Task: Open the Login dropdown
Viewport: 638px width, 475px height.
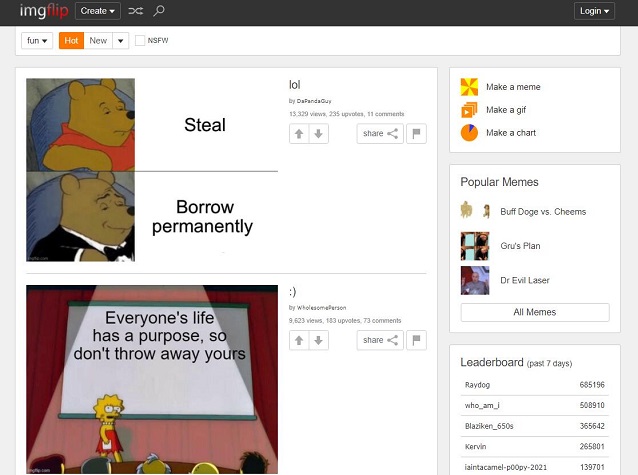Action: point(594,11)
